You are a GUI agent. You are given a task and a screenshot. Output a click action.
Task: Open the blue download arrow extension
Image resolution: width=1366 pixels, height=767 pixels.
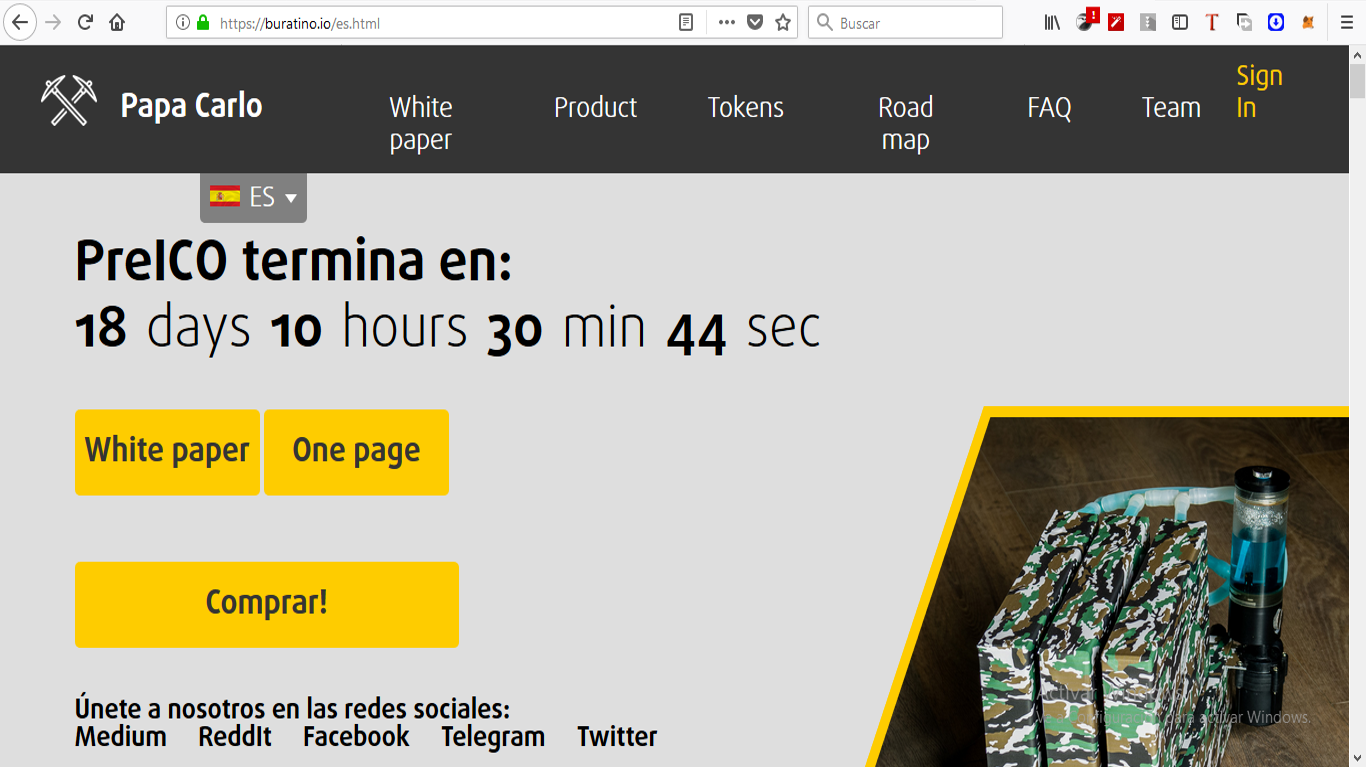pyautogui.click(x=1276, y=22)
